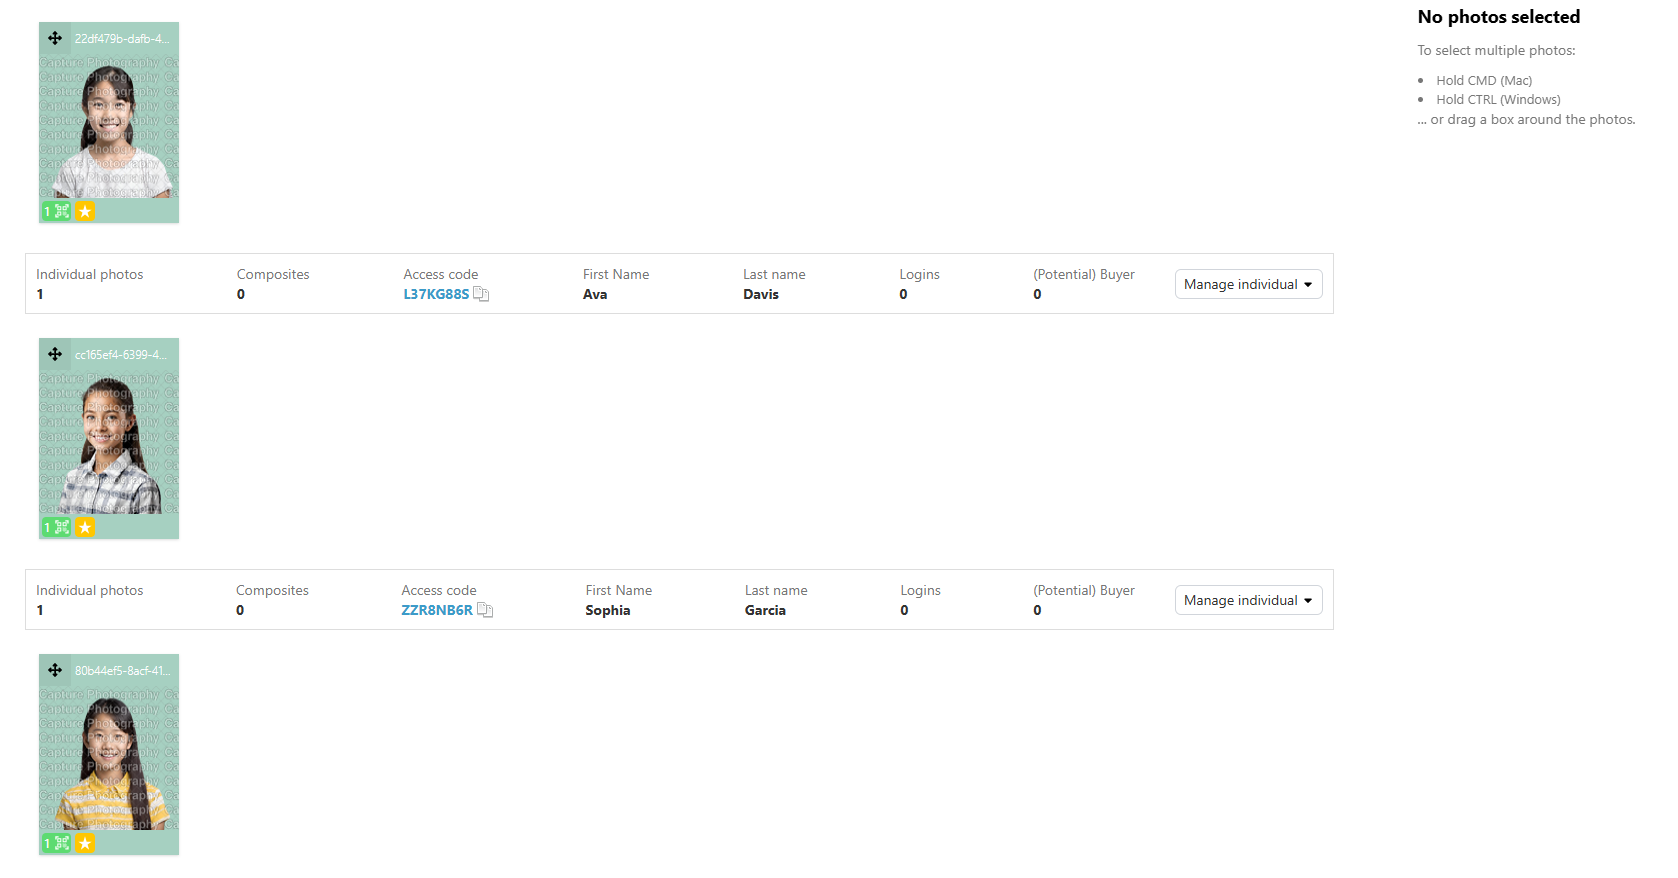Open Manage individual dropdown for Sophia Garcia
The width and height of the screenshot is (1678, 878).
1248,600
